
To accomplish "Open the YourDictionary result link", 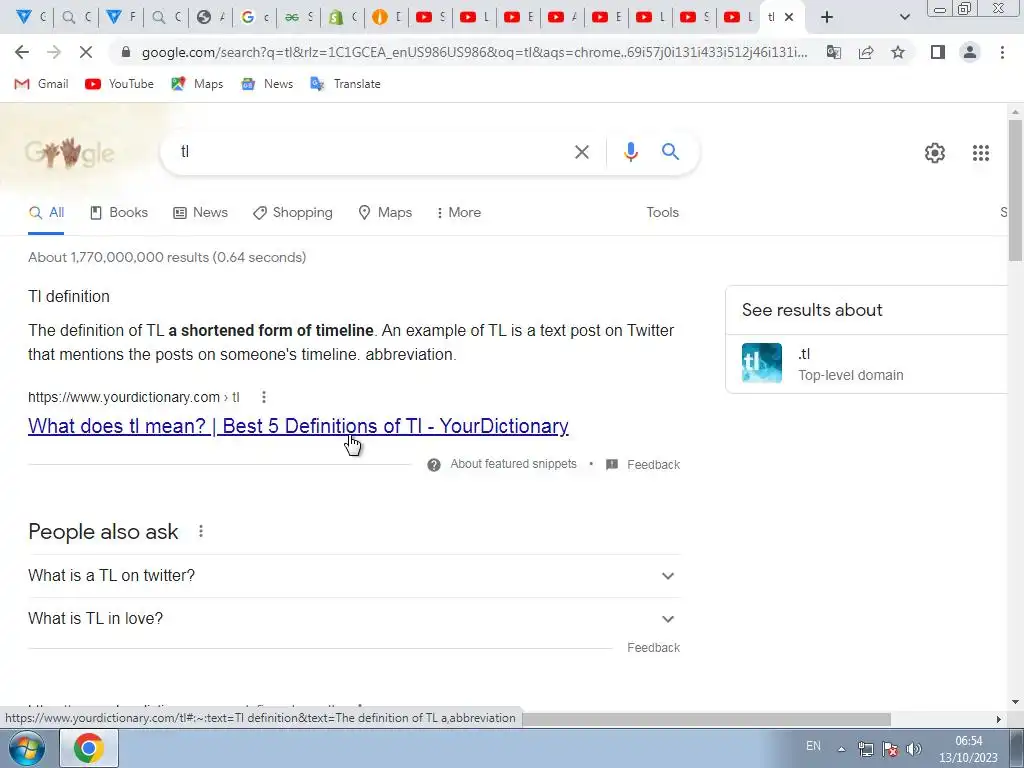I will [x=298, y=426].
